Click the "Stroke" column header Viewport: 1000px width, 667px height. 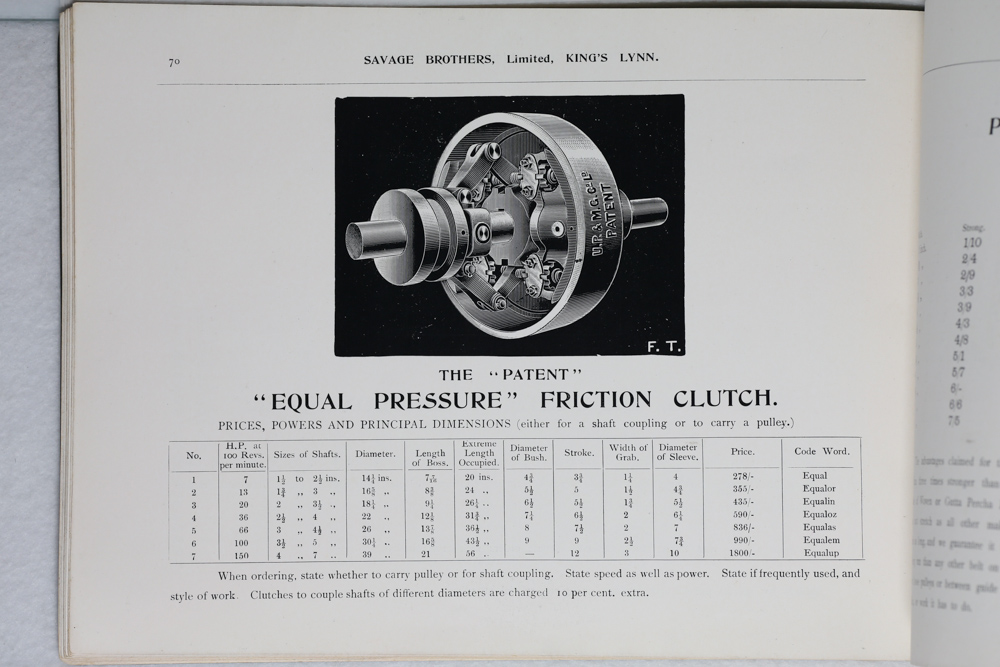(579, 453)
